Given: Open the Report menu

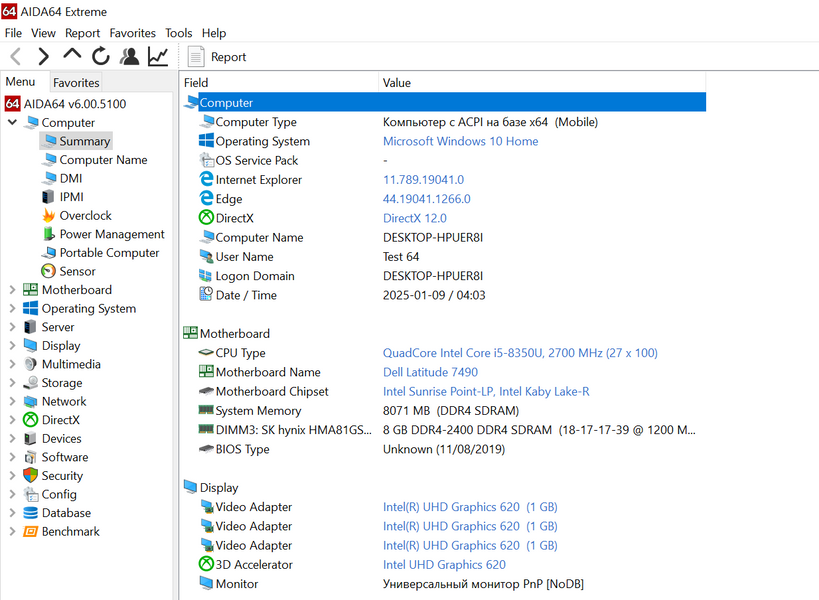Looking at the screenshot, I should point(83,33).
